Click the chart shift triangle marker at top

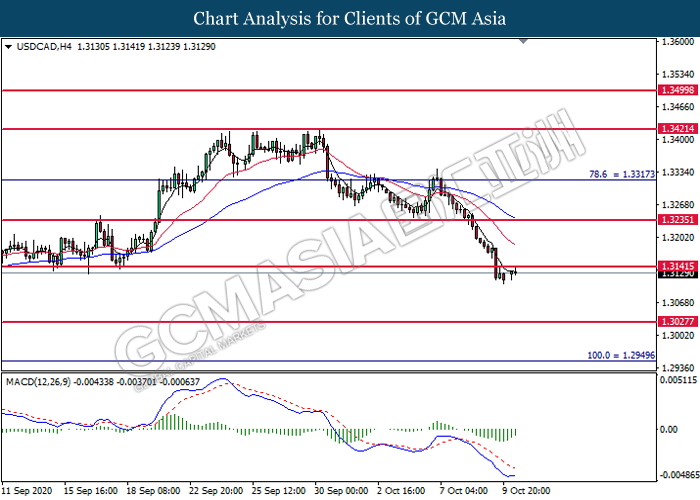524,42
